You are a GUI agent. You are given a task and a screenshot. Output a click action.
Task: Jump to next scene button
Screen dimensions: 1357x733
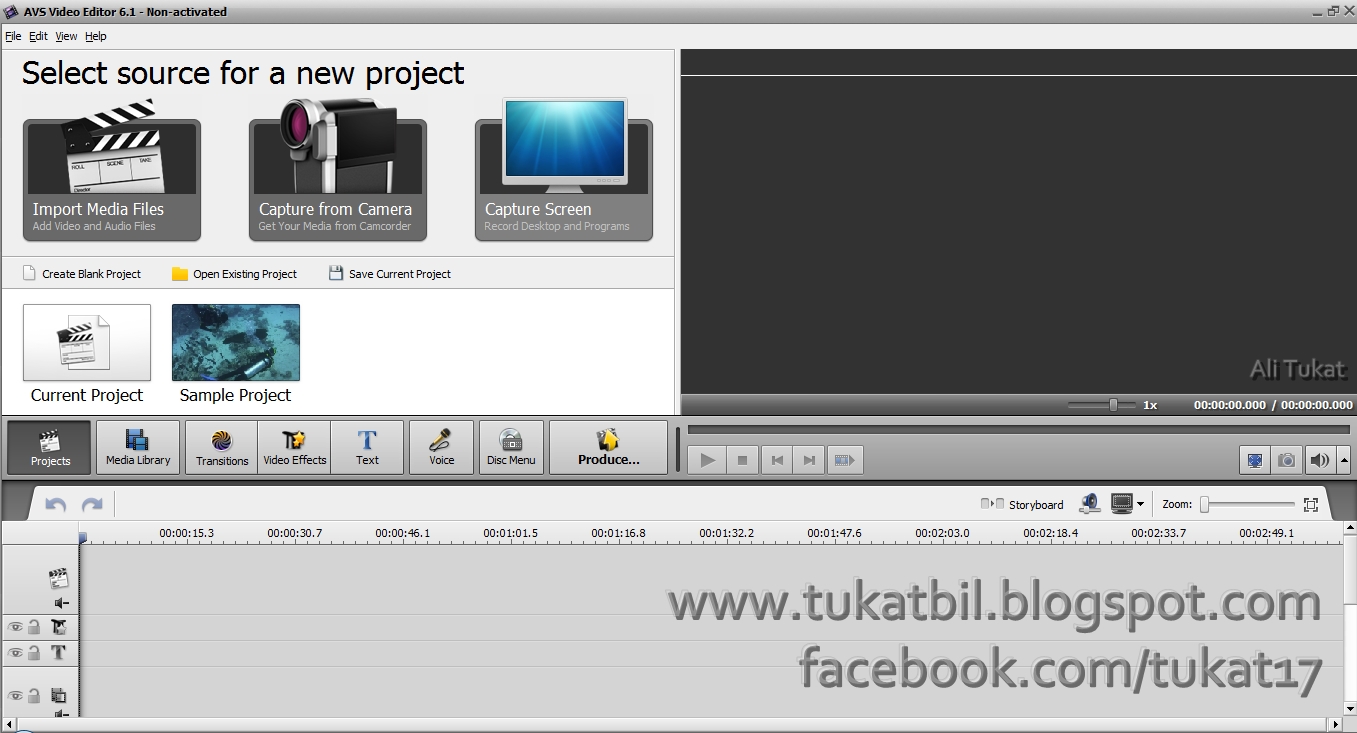click(x=845, y=460)
